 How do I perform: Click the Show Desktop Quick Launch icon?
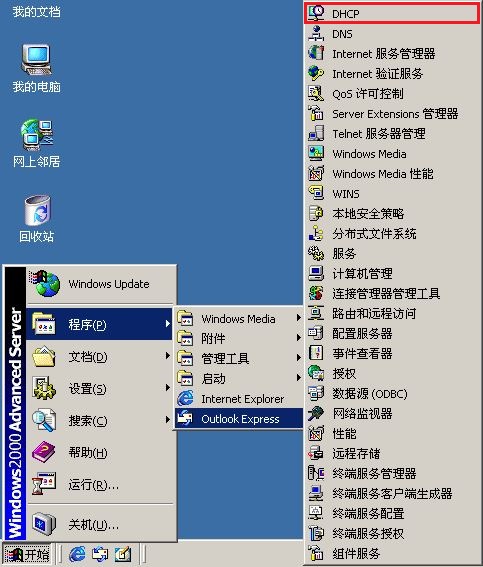click(x=123, y=554)
